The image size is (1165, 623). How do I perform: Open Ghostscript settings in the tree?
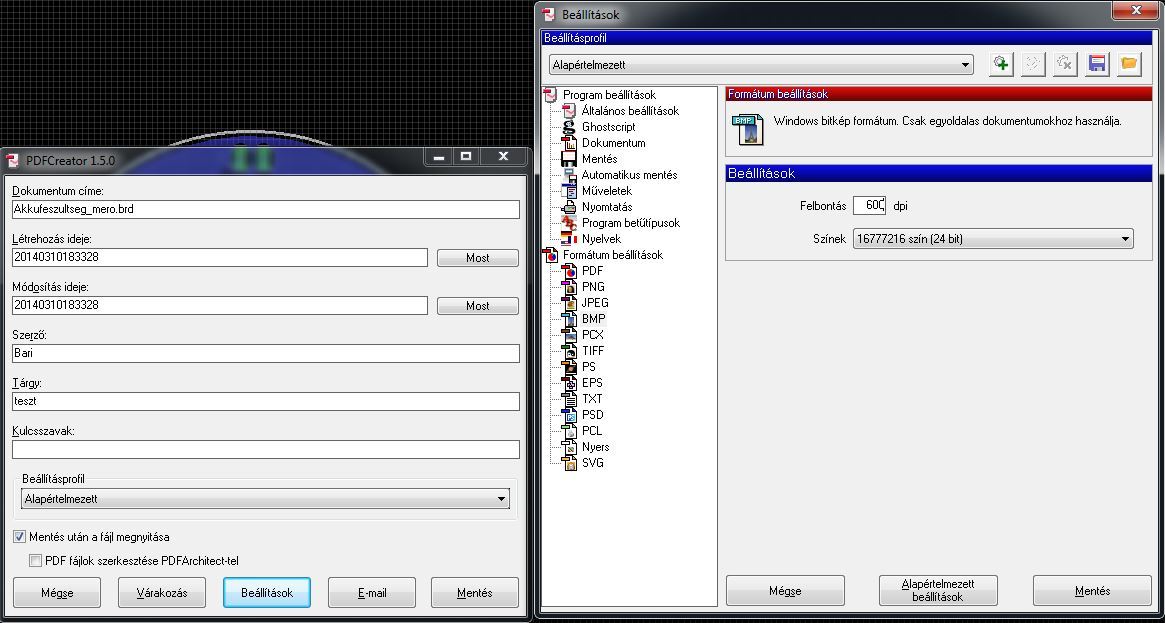(609, 127)
